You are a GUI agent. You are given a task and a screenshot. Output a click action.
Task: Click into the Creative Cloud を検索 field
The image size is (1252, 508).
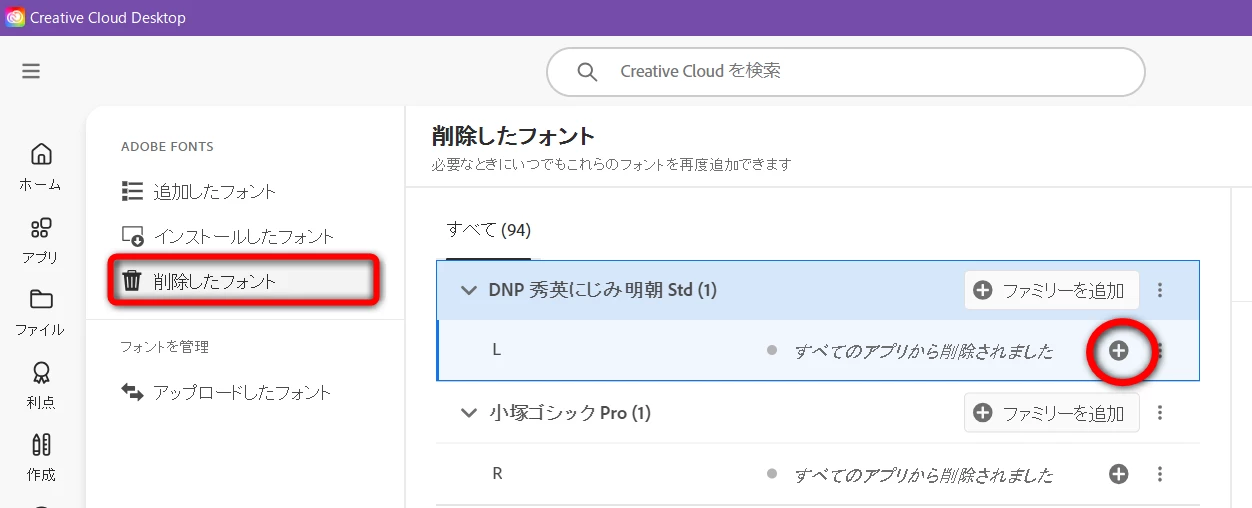845,72
